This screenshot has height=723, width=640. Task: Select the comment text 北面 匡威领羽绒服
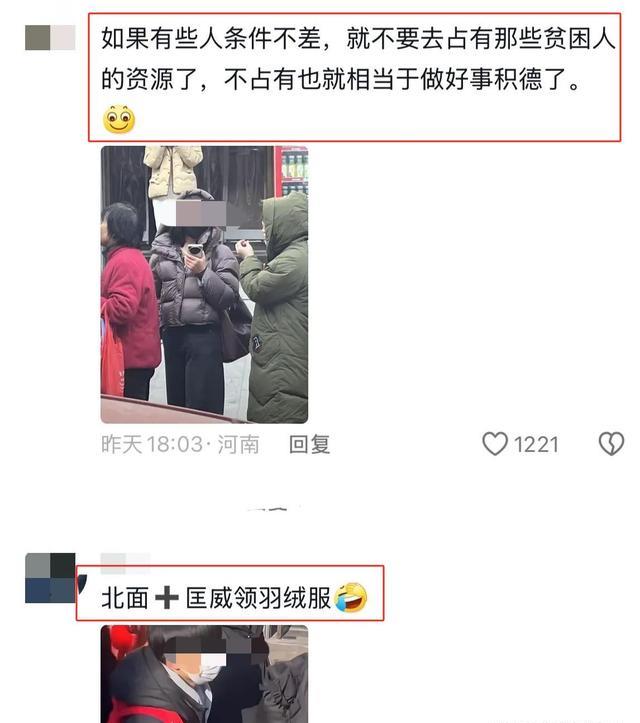(x=217, y=598)
